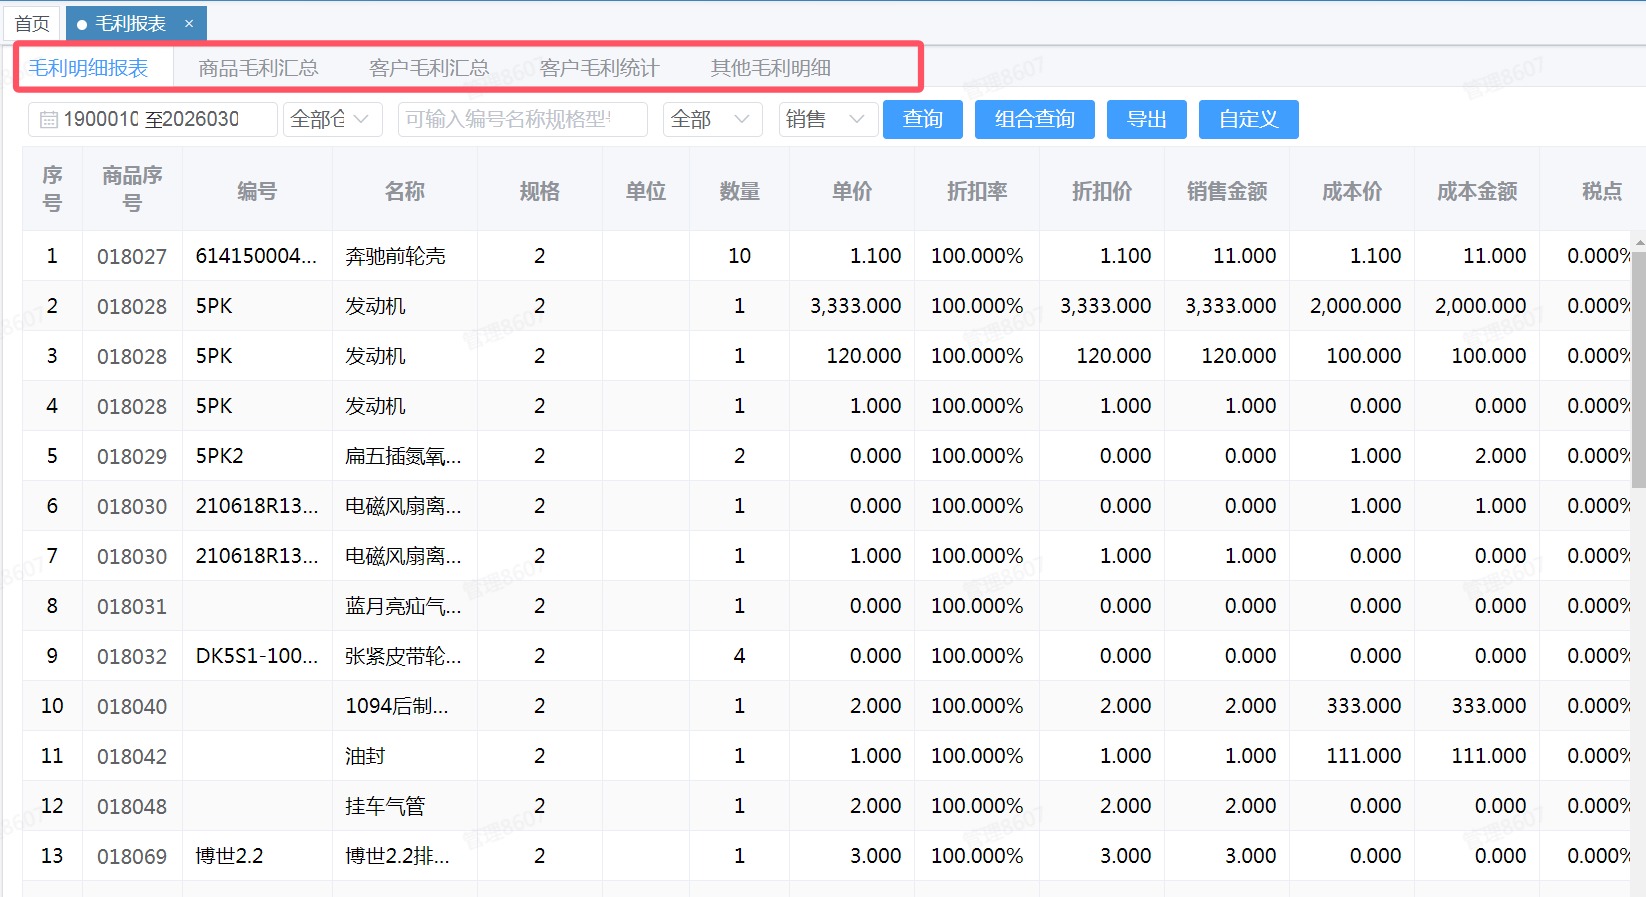Open the 首页 tab

tap(32, 23)
